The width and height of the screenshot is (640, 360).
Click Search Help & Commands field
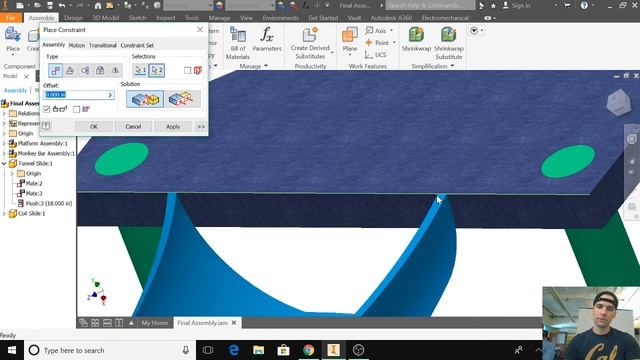(x=430, y=5)
